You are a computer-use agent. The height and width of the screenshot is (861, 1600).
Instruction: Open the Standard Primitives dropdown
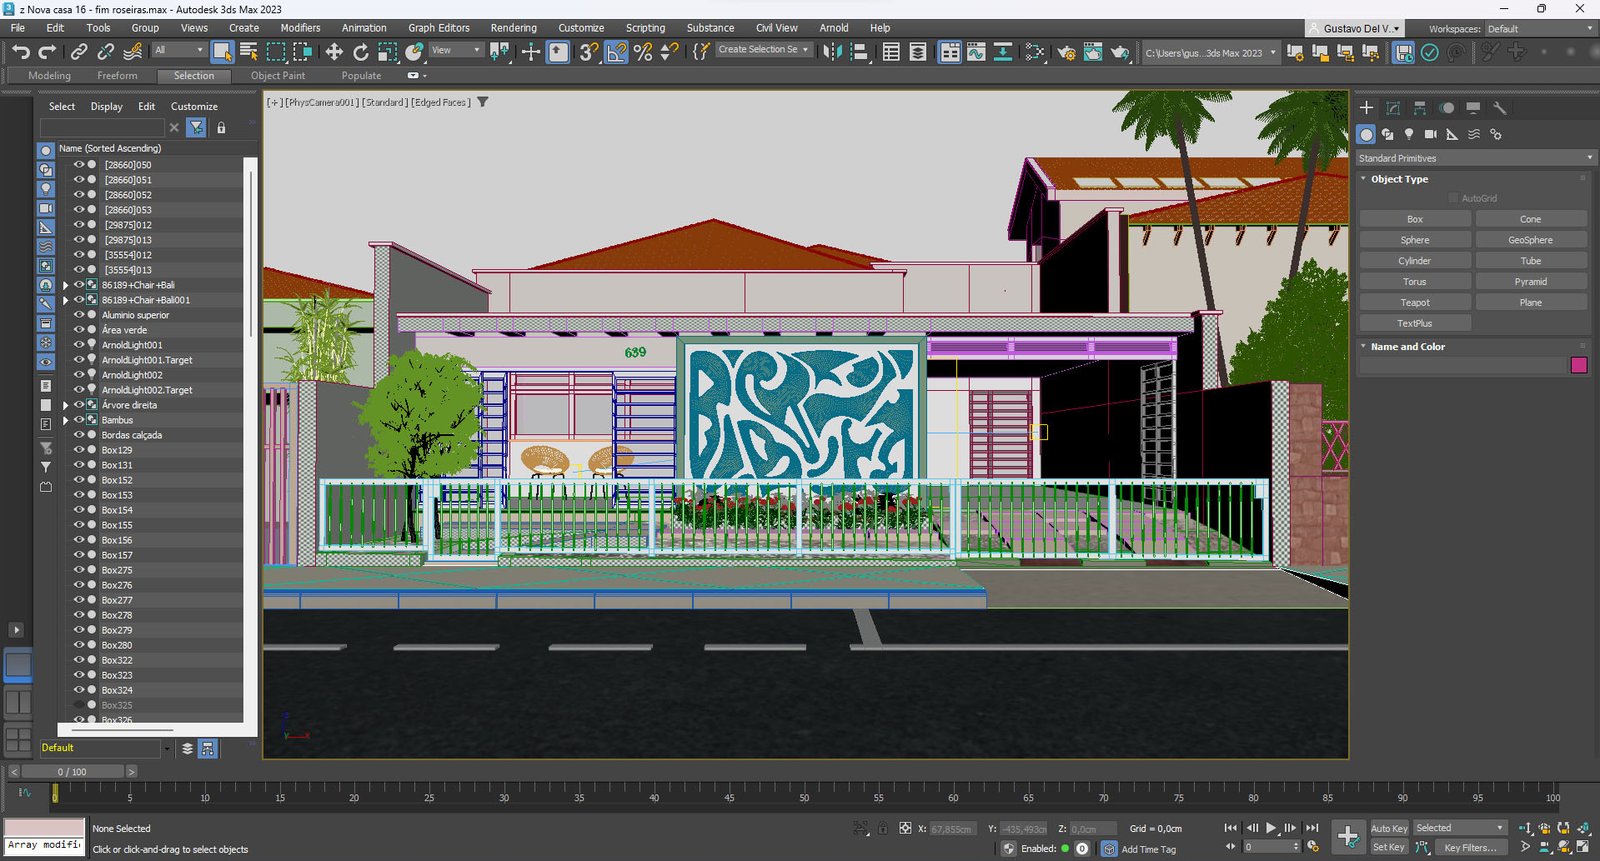coord(1475,158)
